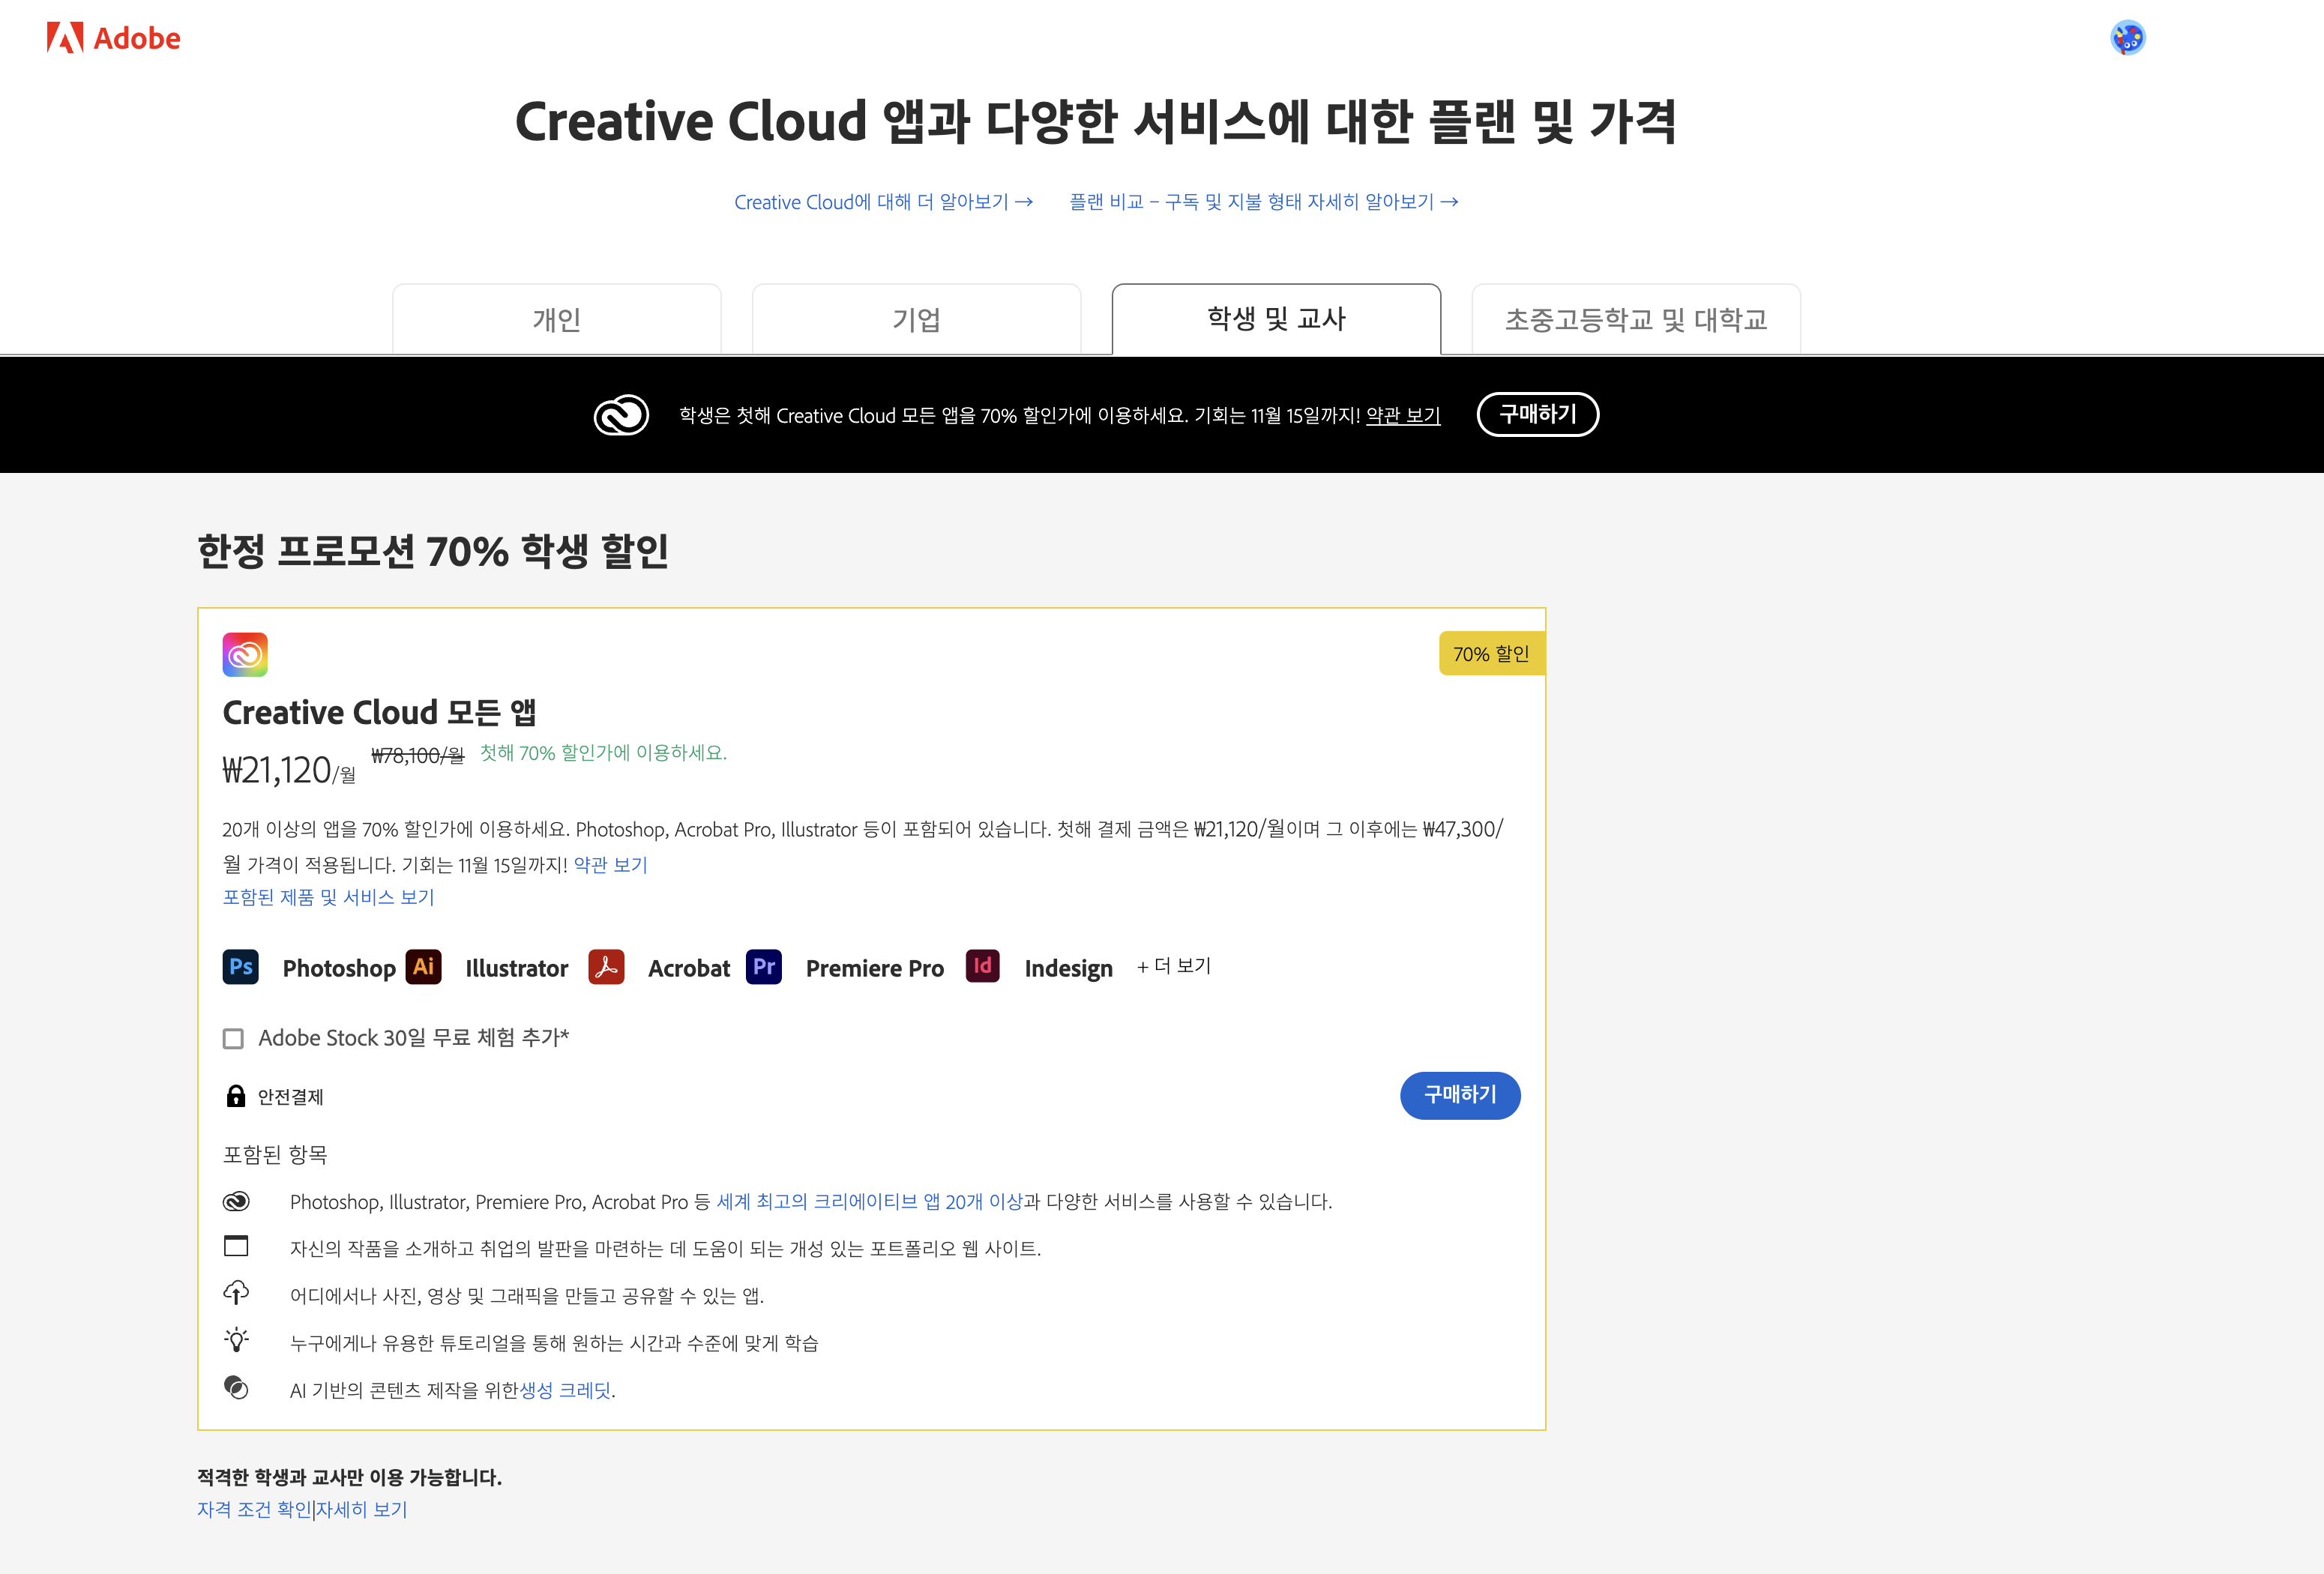Click the Premiere Pro Pr icon
The height and width of the screenshot is (1574, 2324).
click(x=764, y=967)
